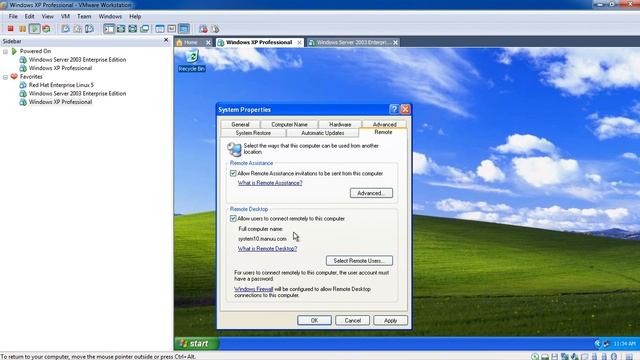
Task: Select the Automatic Updates tab
Action: pyautogui.click(x=322, y=133)
